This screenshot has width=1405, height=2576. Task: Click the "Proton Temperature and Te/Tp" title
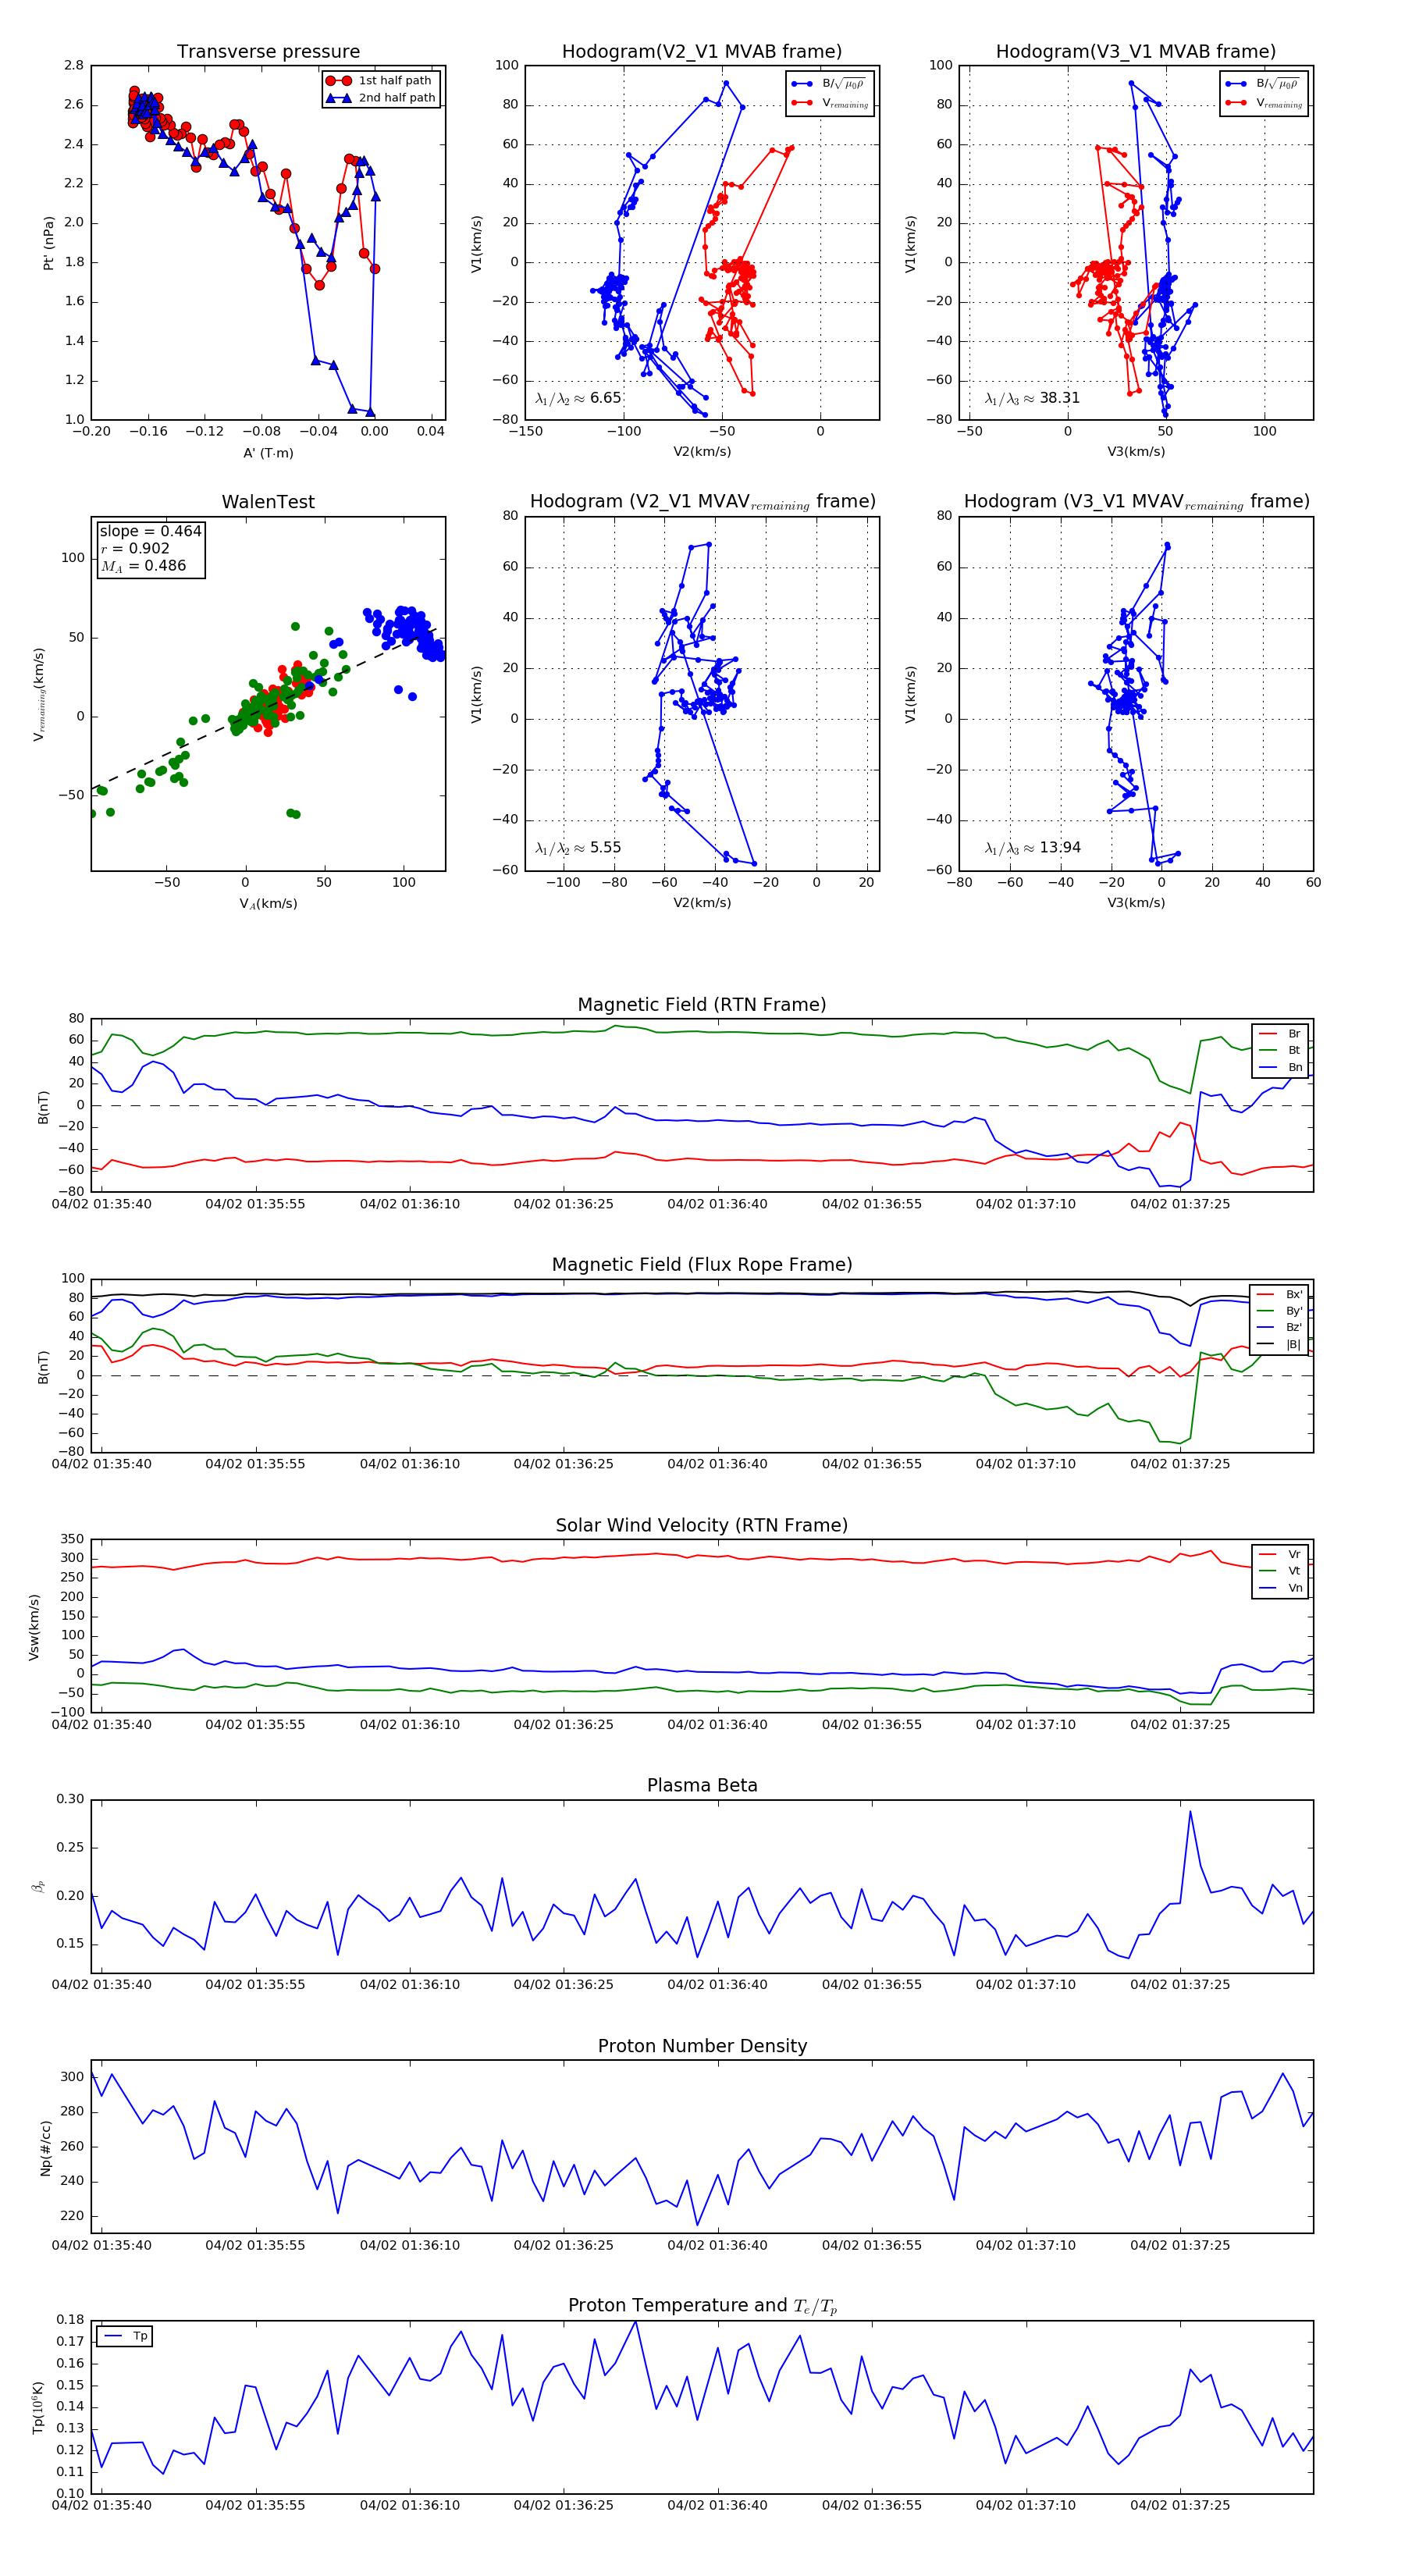click(x=702, y=2306)
